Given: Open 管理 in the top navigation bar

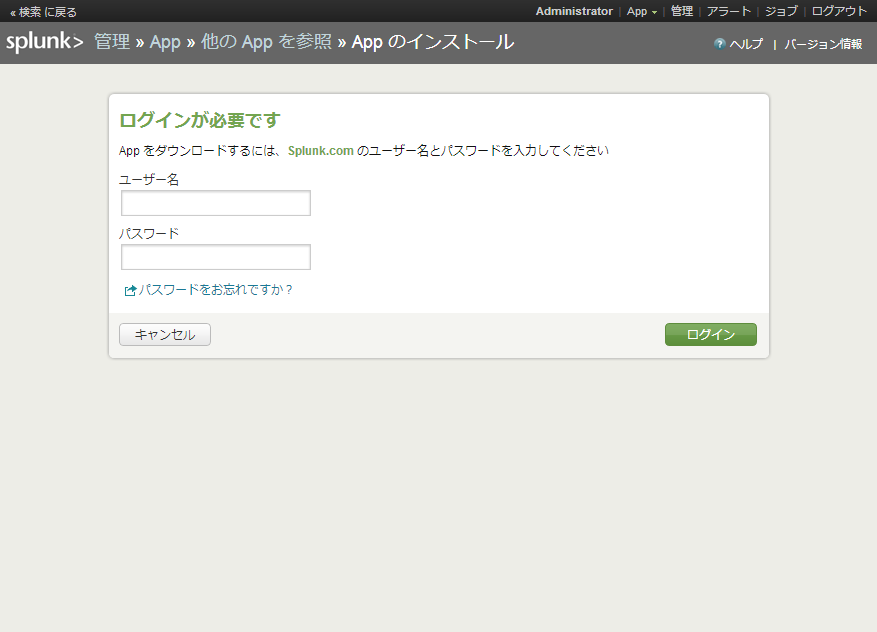Looking at the screenshot, I should [682, 11].
